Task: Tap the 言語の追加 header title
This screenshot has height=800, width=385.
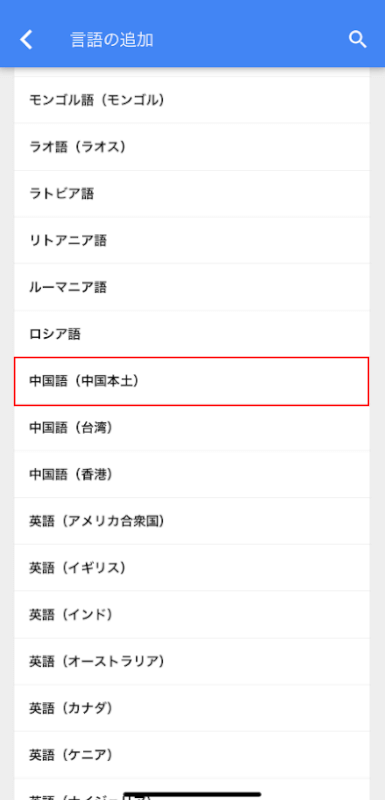Action: 112,40
